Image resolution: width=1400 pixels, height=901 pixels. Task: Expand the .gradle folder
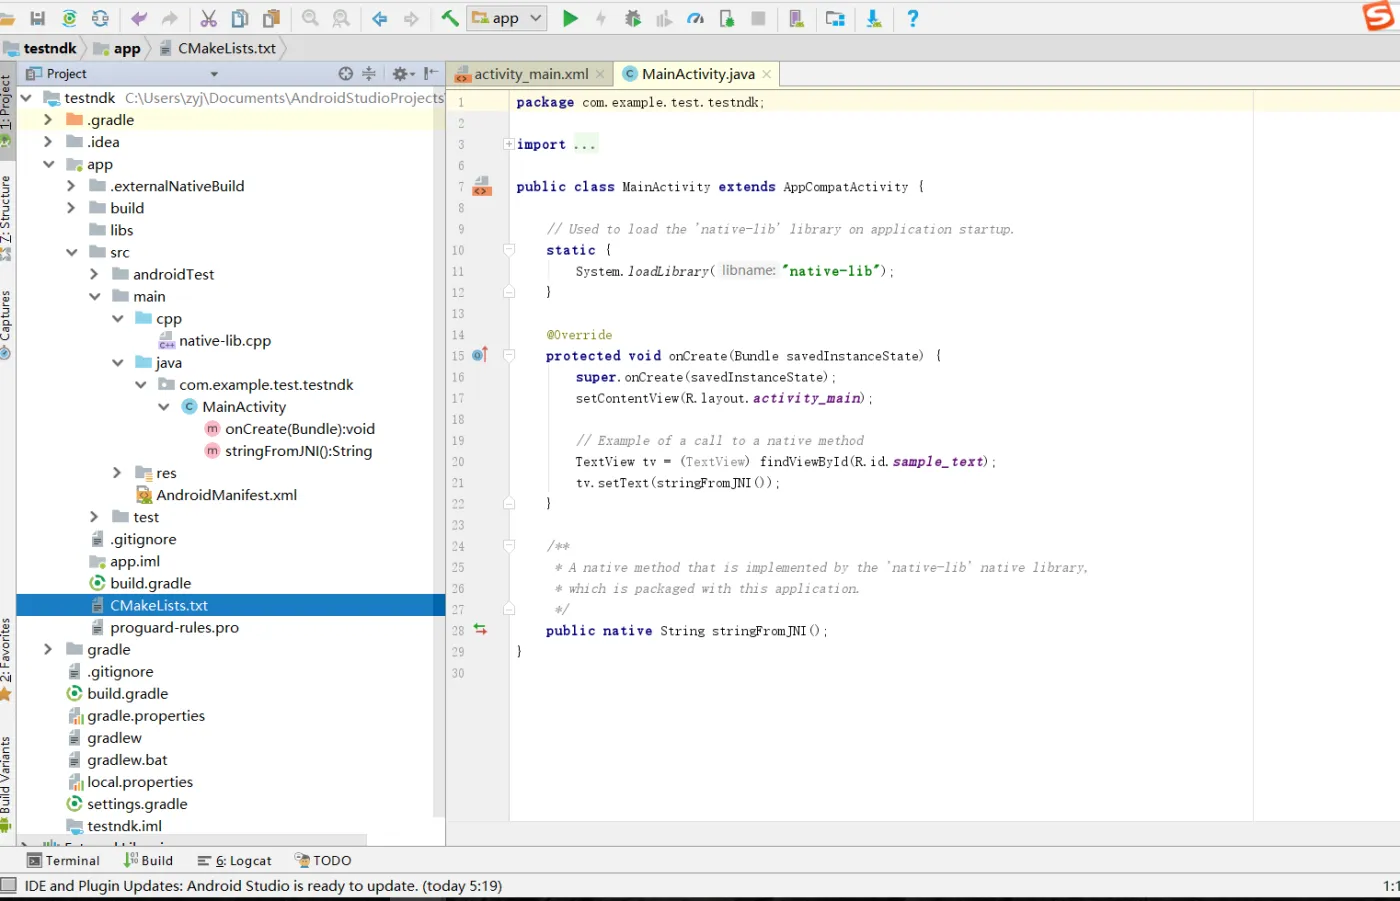point(48,120)
